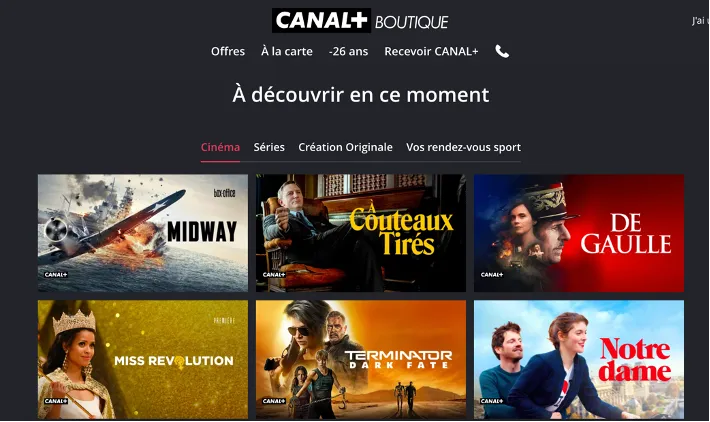Open the CANAL+ Boutique logo home

click(x=360, y=20)
